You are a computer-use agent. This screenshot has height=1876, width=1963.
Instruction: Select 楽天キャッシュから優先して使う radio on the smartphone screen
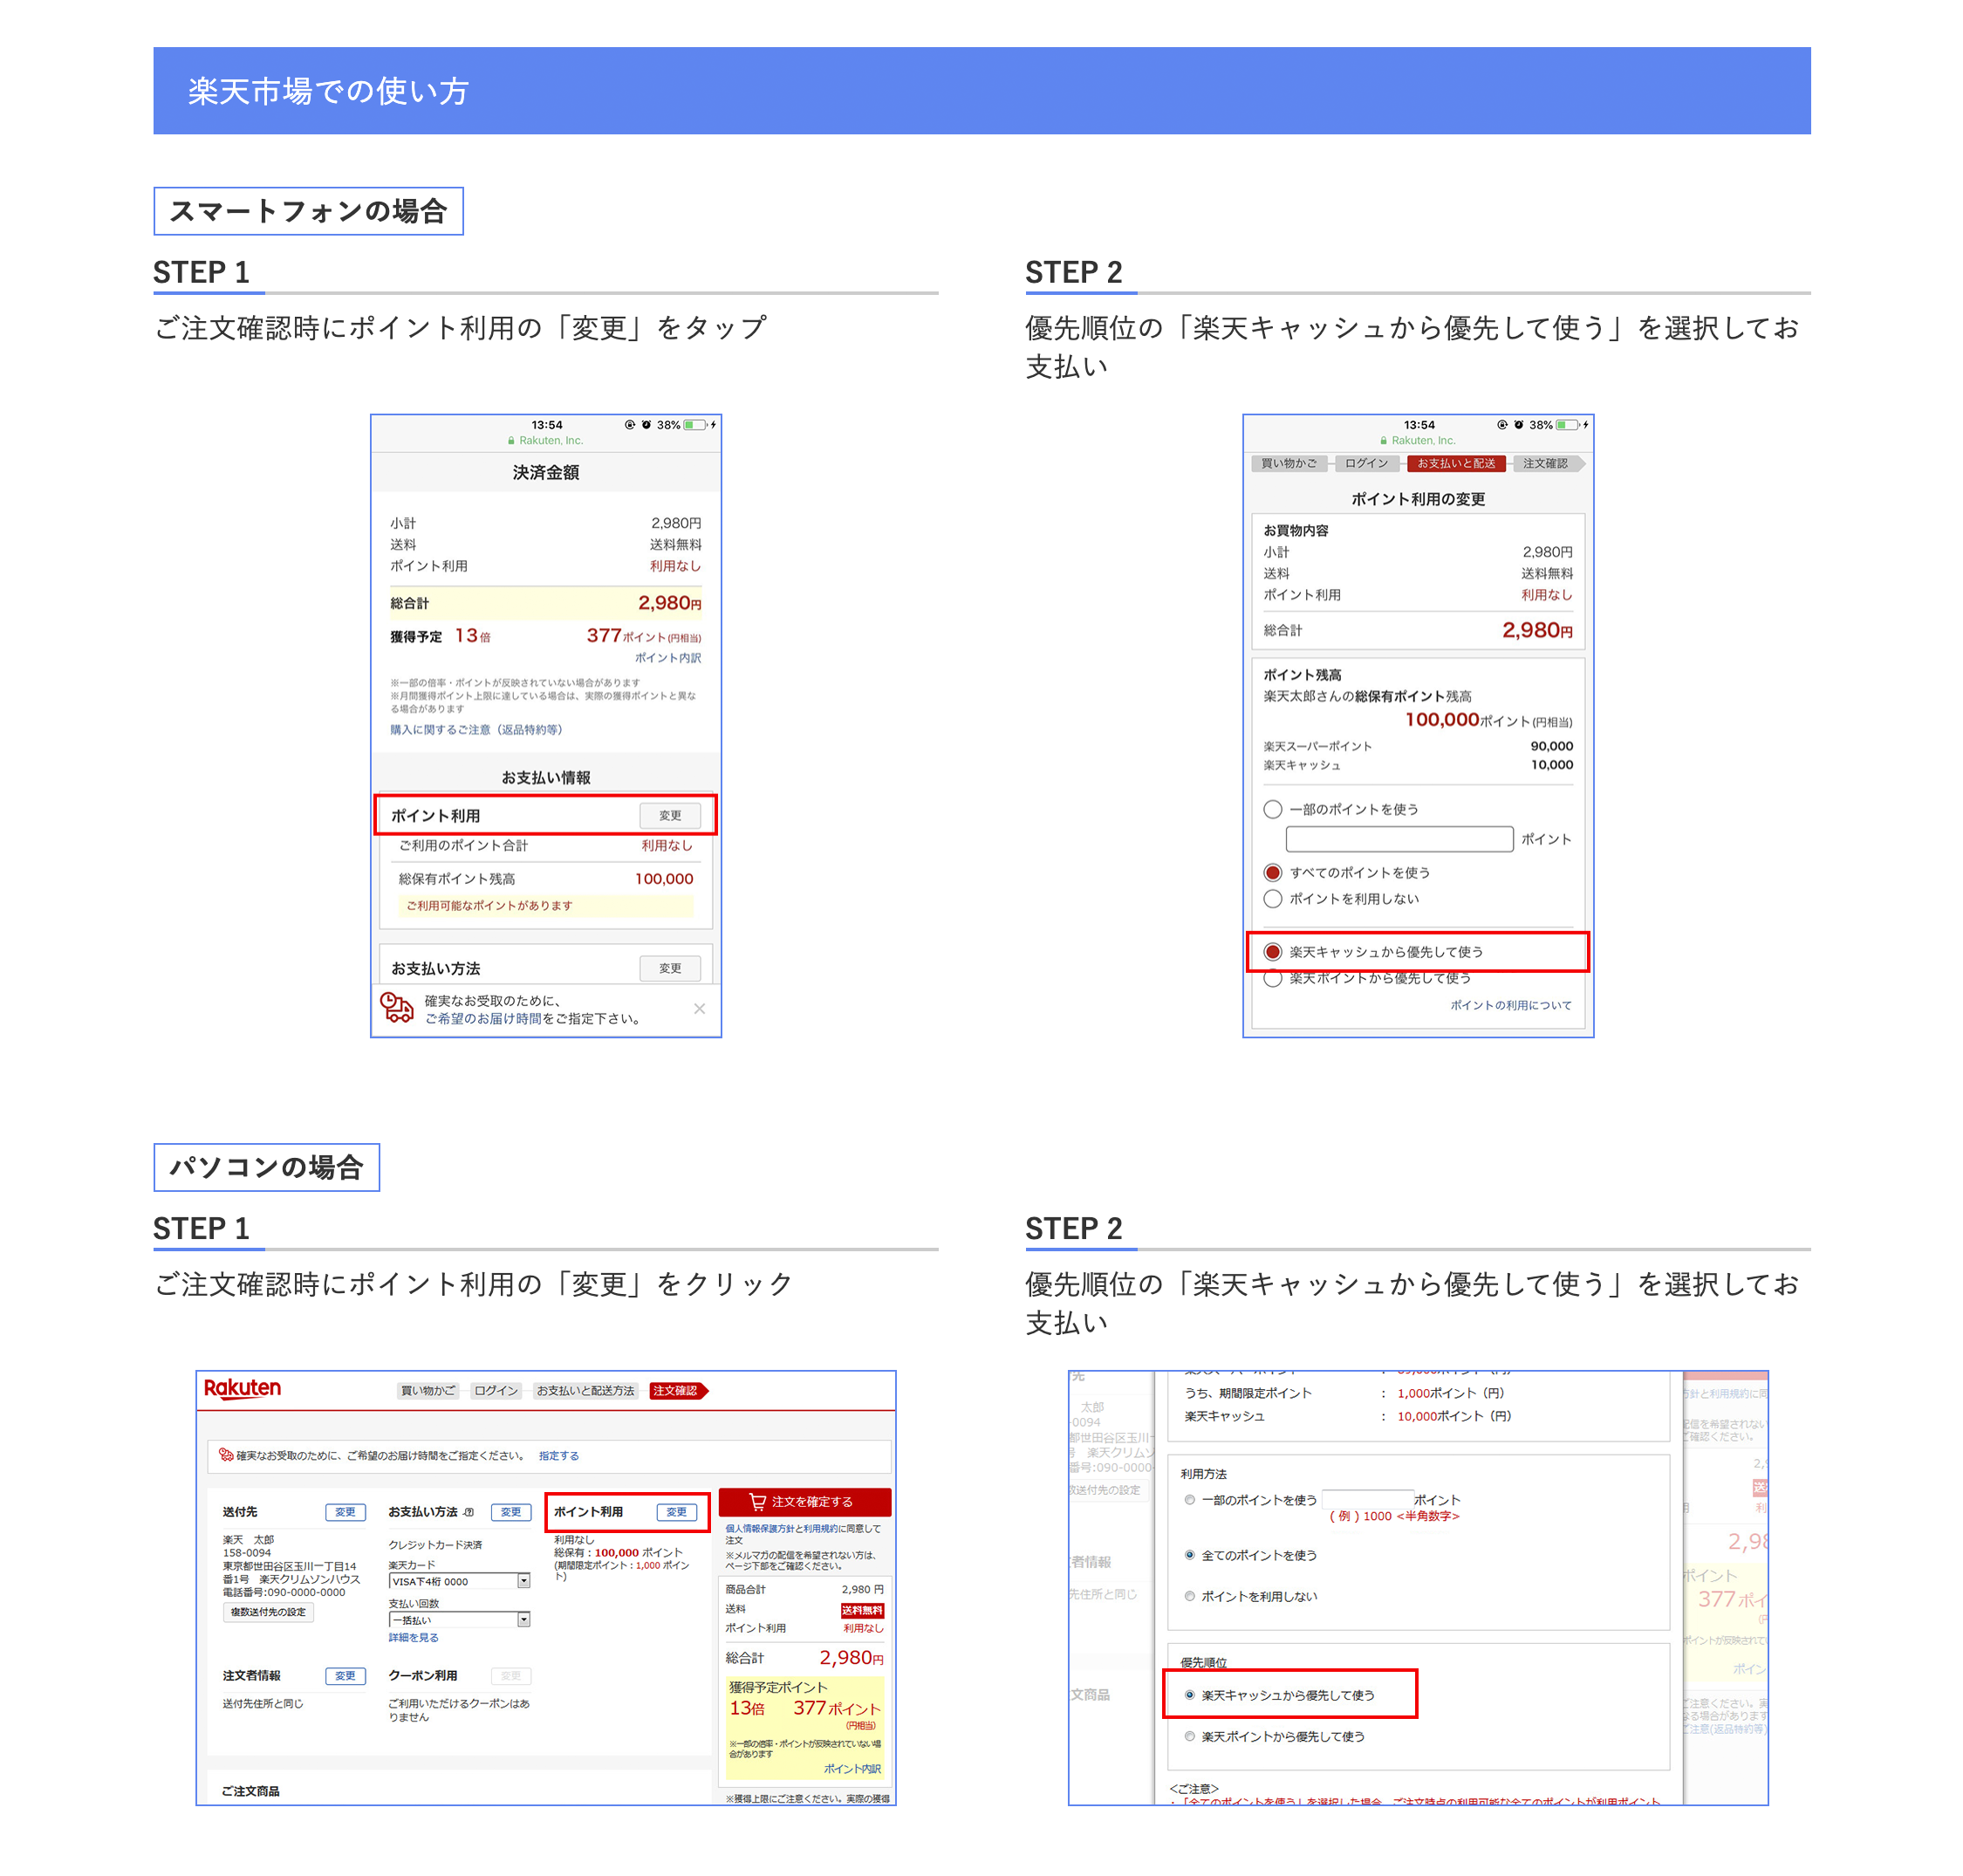click(1273, 952)
